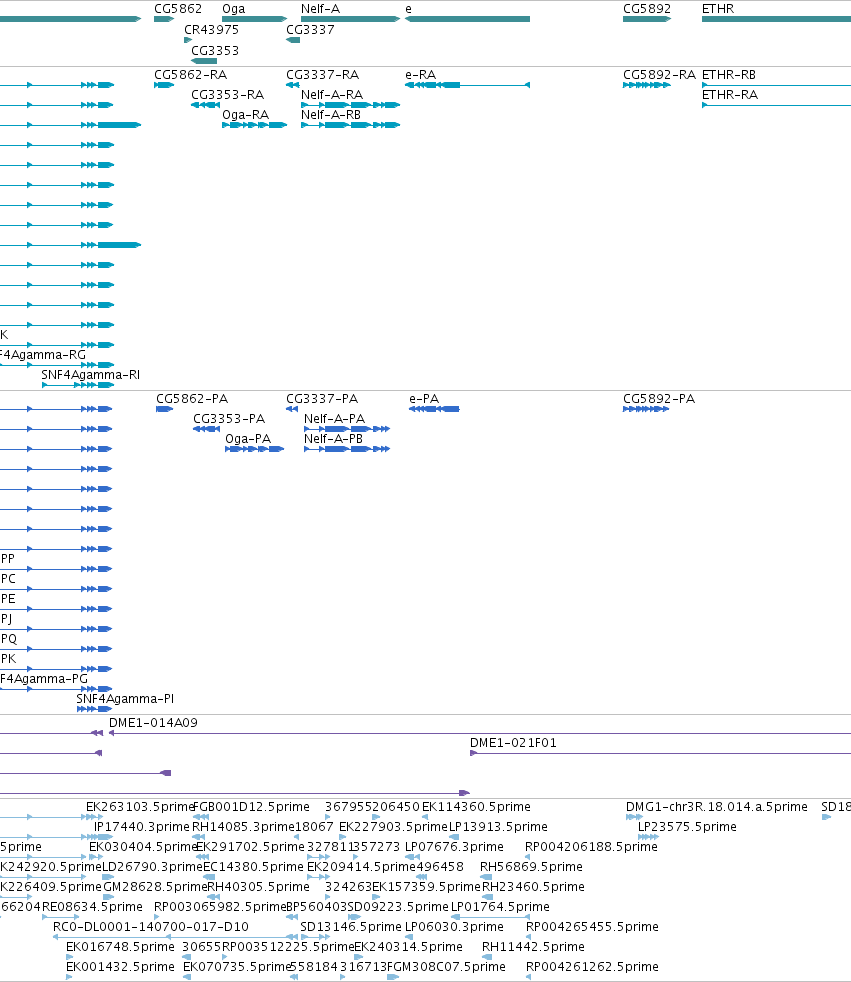This screenshot has height=982, width=851.
Task: Click the CG5862-PA protein label
Action: click(192, 399)
